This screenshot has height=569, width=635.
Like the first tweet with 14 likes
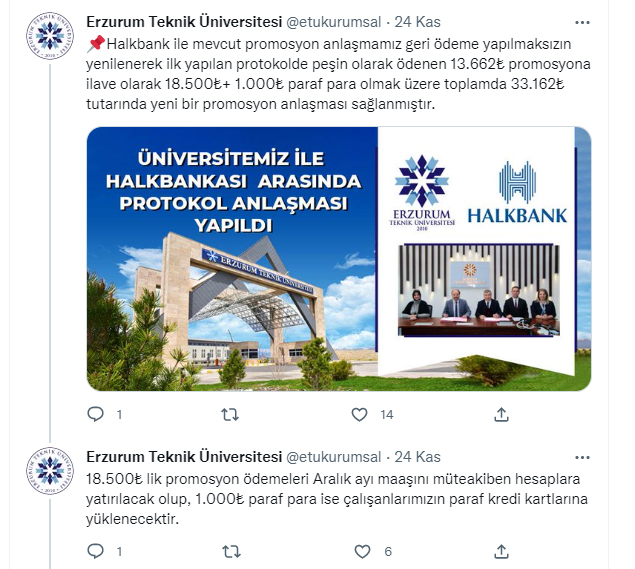click(x=359, y=414)
